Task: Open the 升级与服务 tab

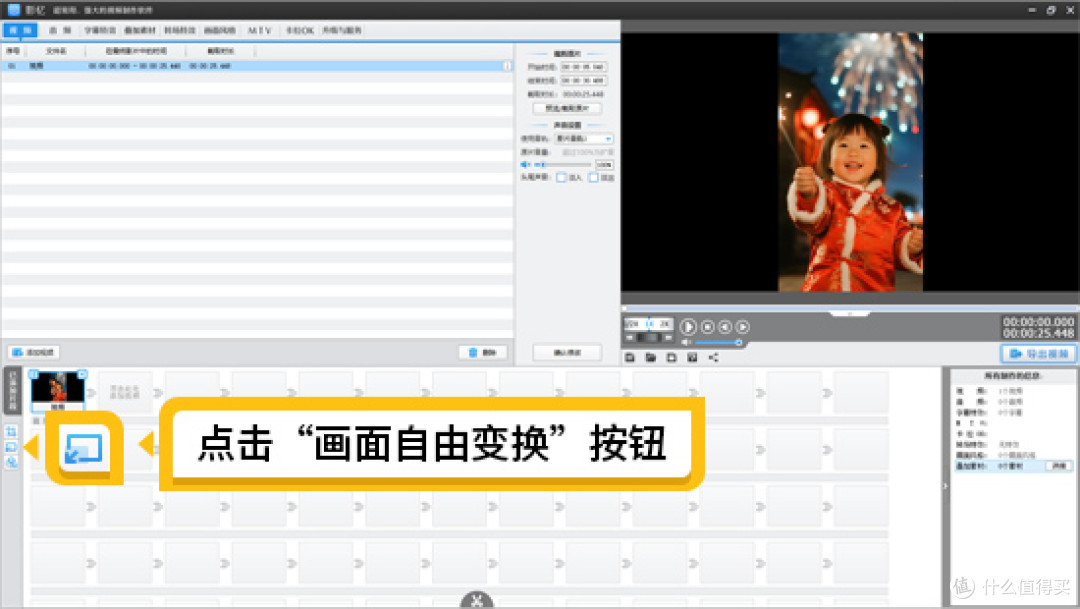Action: (x=342, y=30)
